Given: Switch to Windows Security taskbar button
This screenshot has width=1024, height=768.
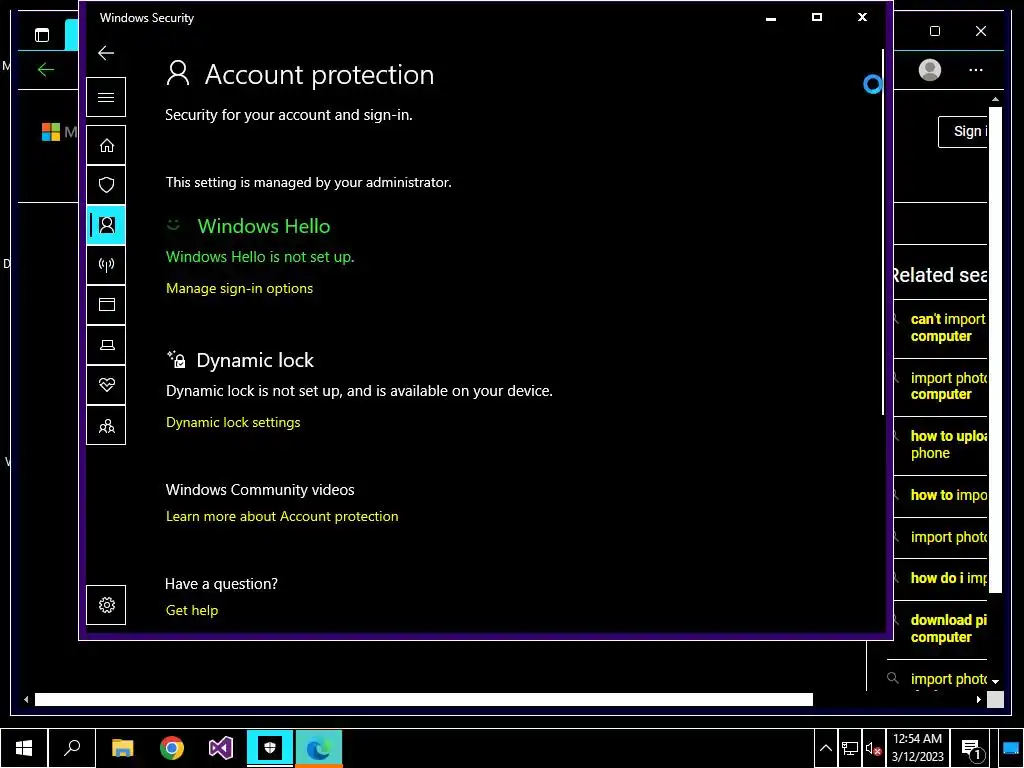Looking at the screenshot, I should coord(270,748).
